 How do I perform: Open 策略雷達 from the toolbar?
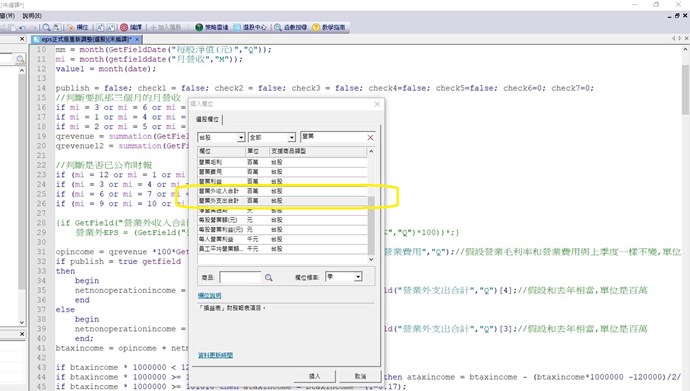coord(212,27)
